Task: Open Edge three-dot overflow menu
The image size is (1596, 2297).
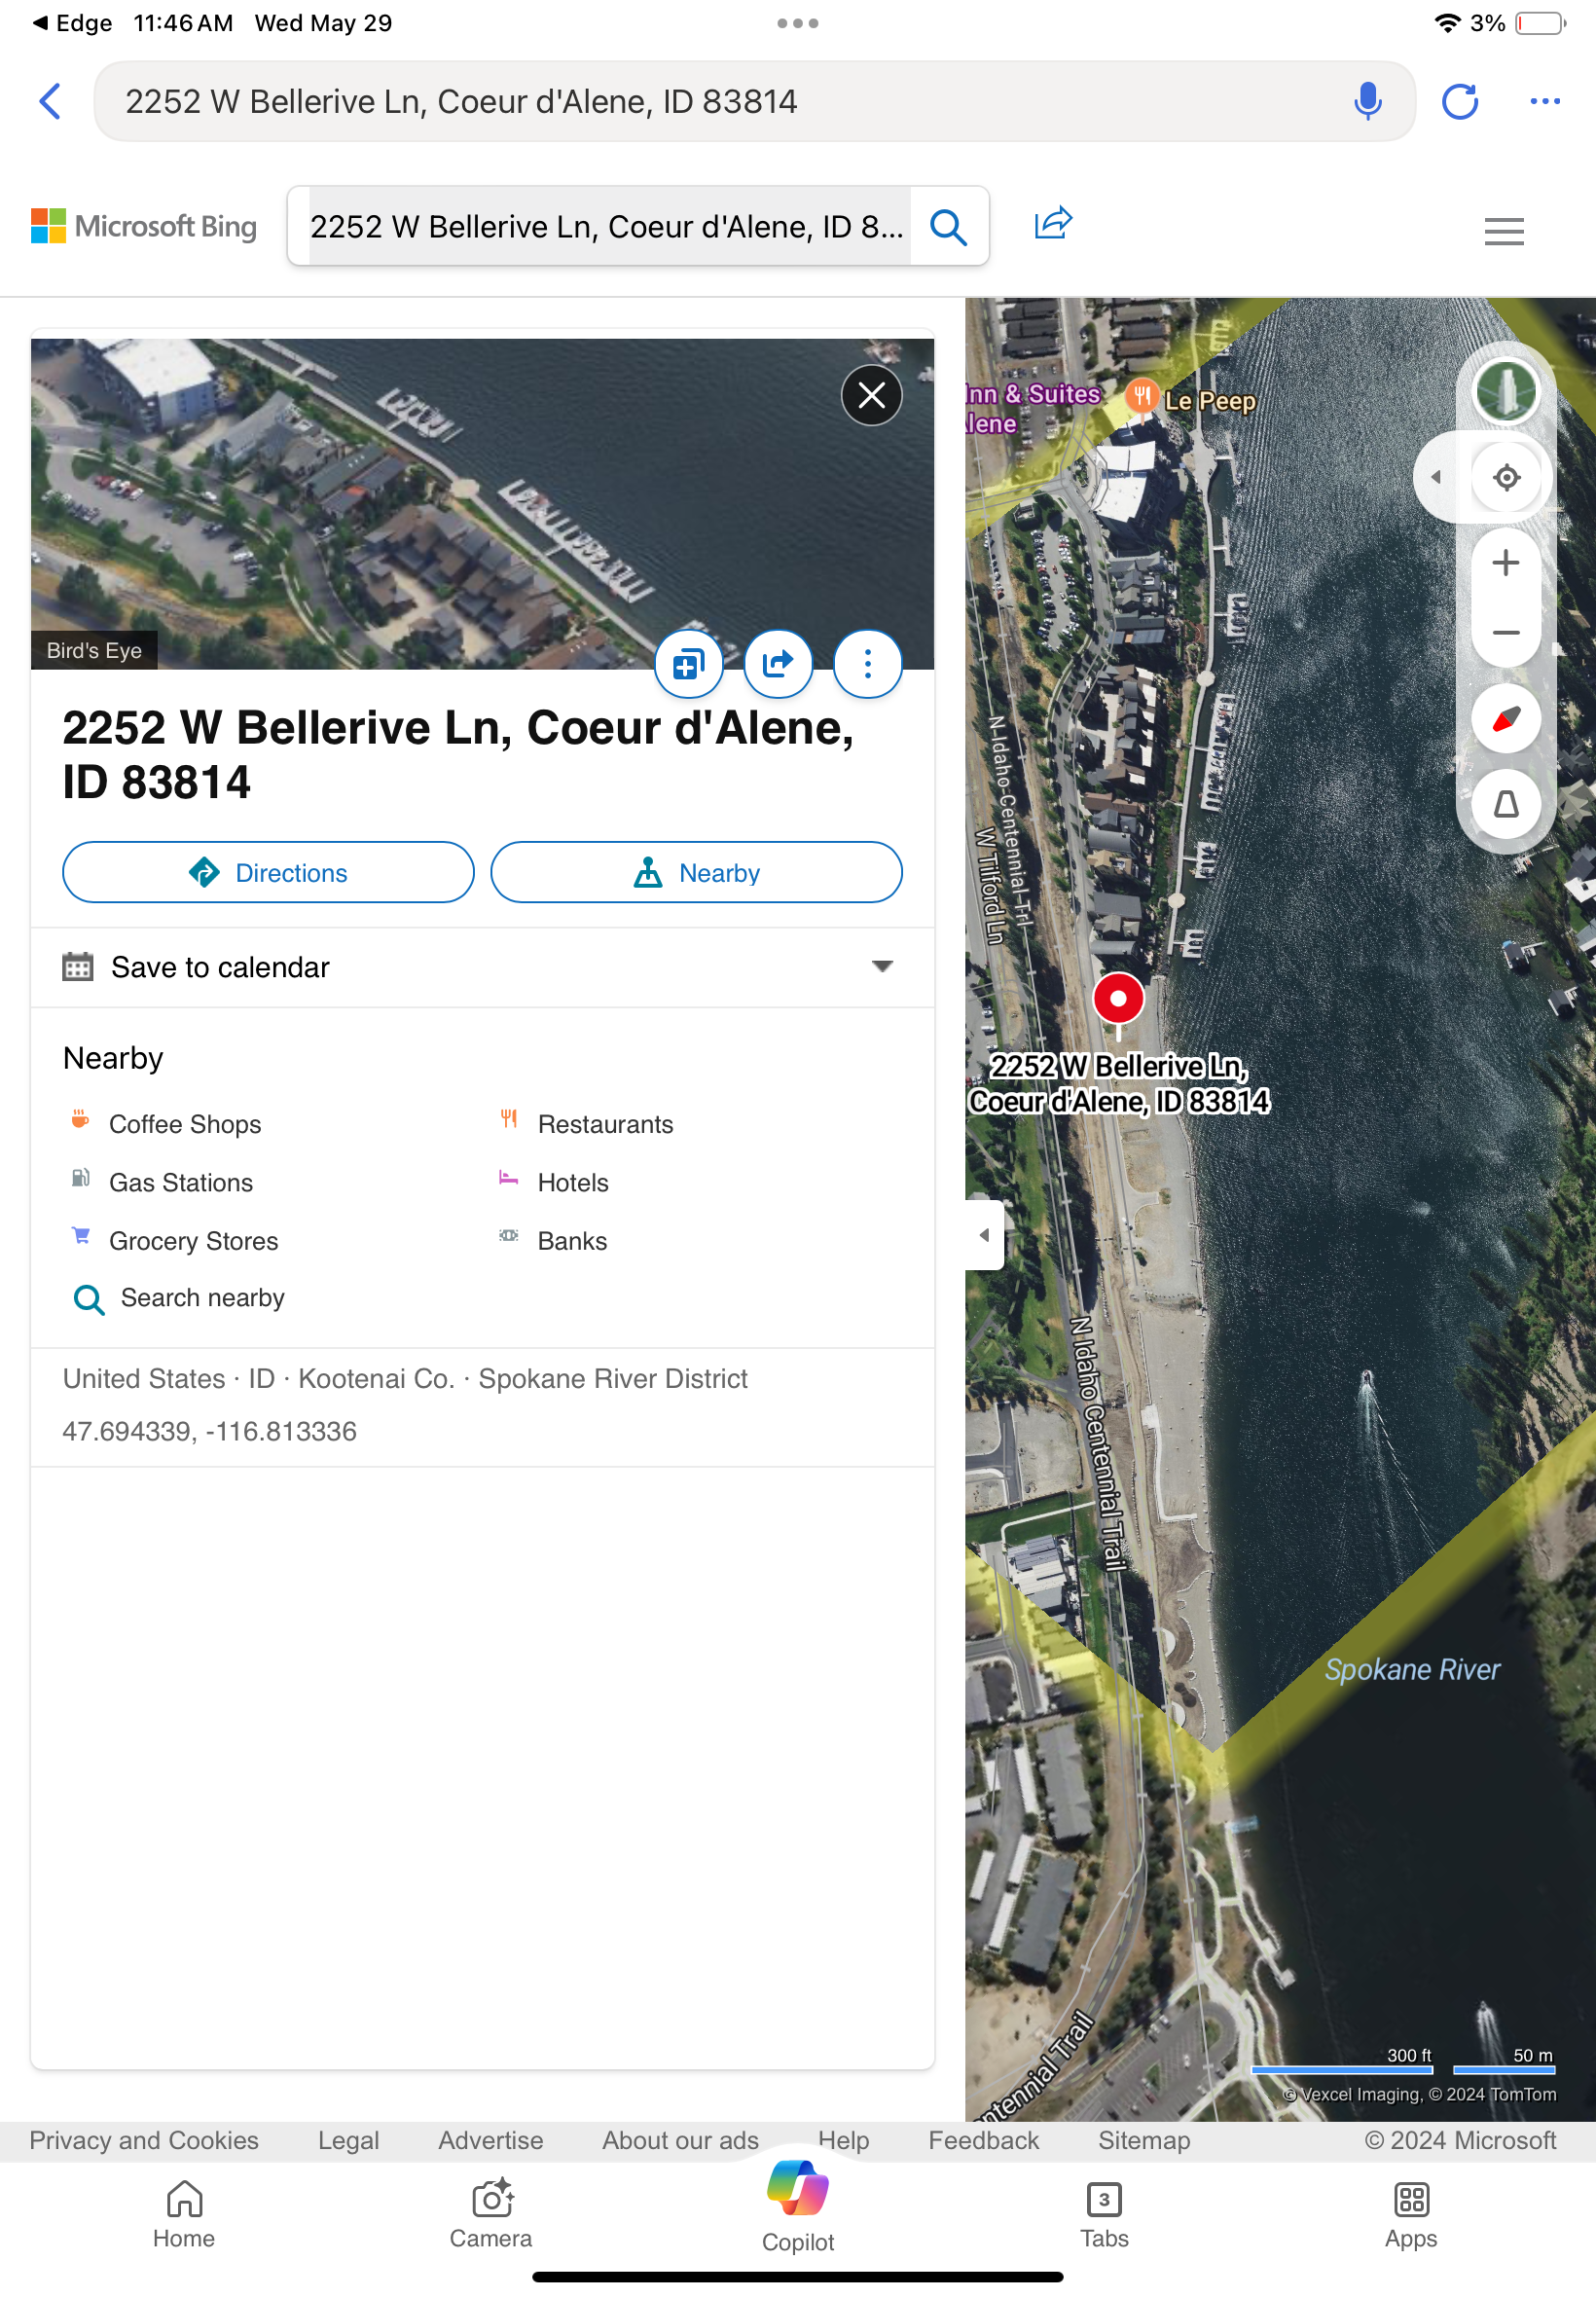Action: click(x=1544, y=102)
